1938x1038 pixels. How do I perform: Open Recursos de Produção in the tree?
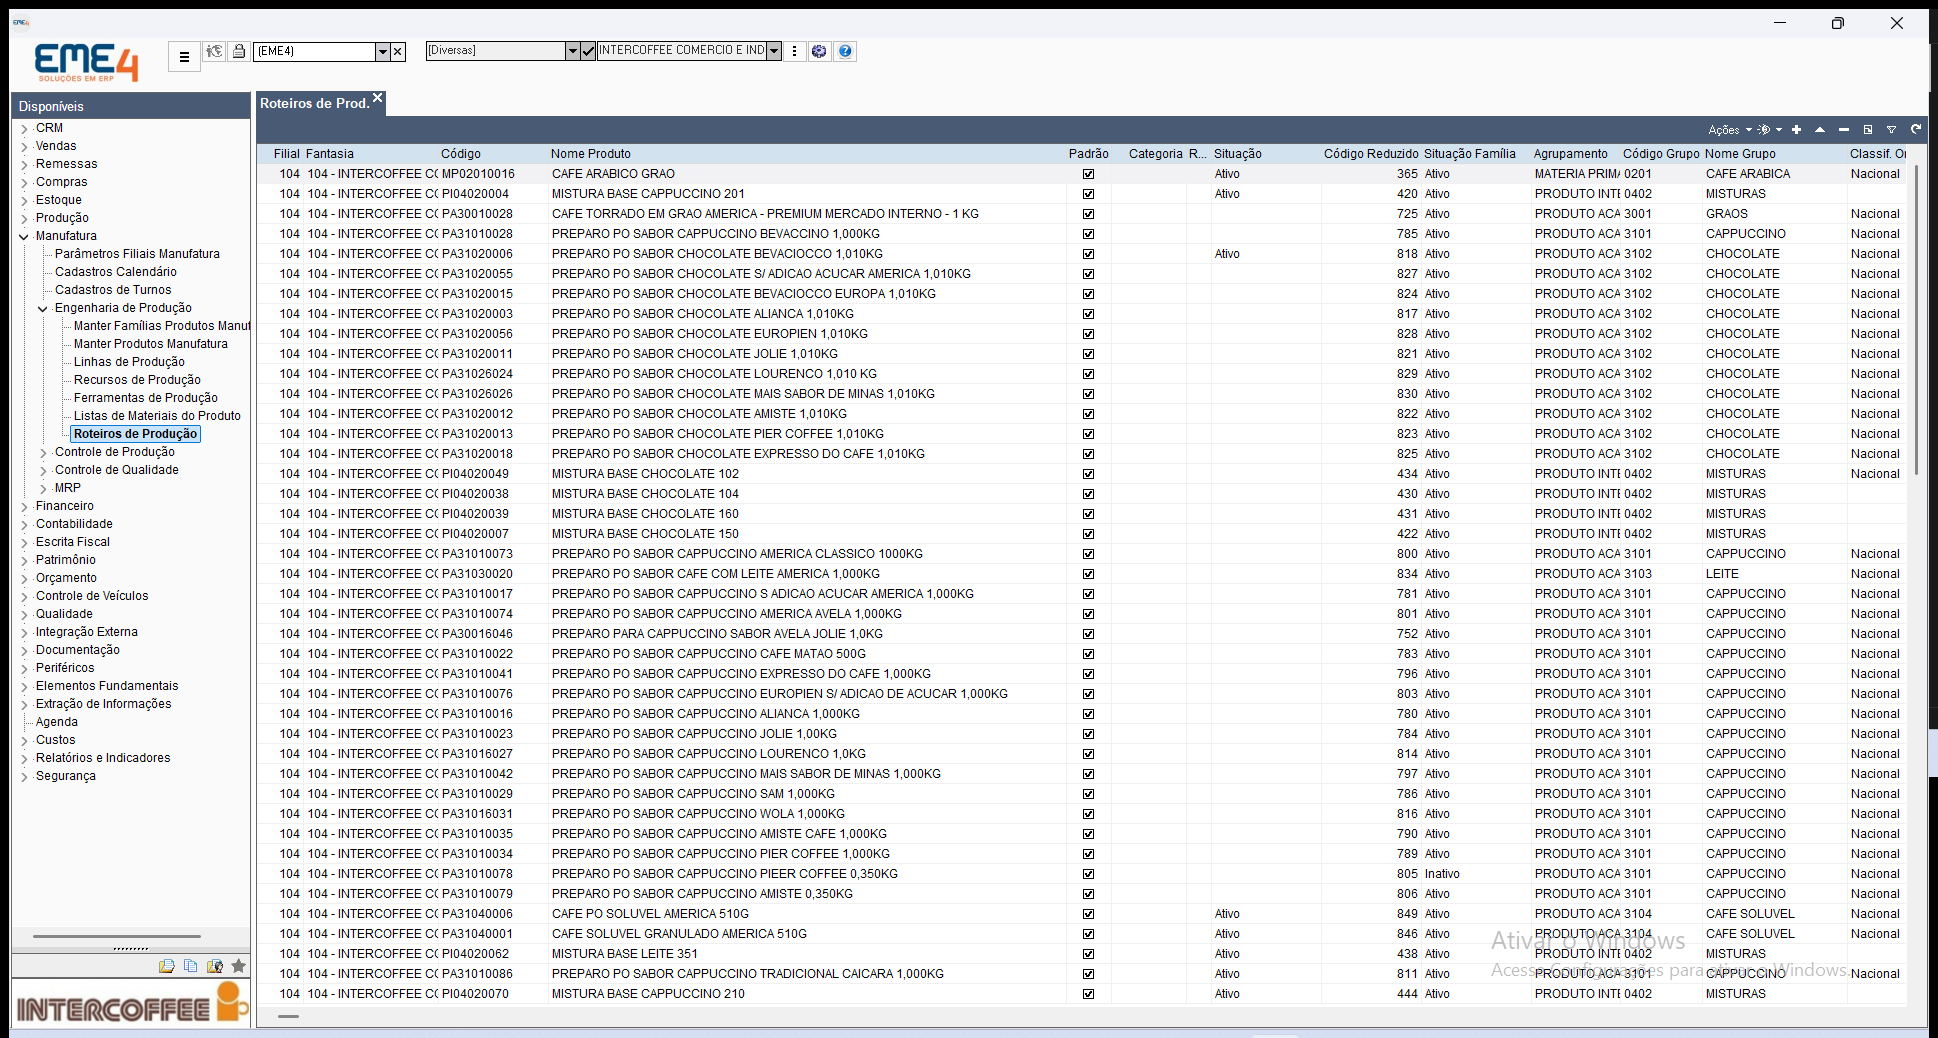[137, 380]
